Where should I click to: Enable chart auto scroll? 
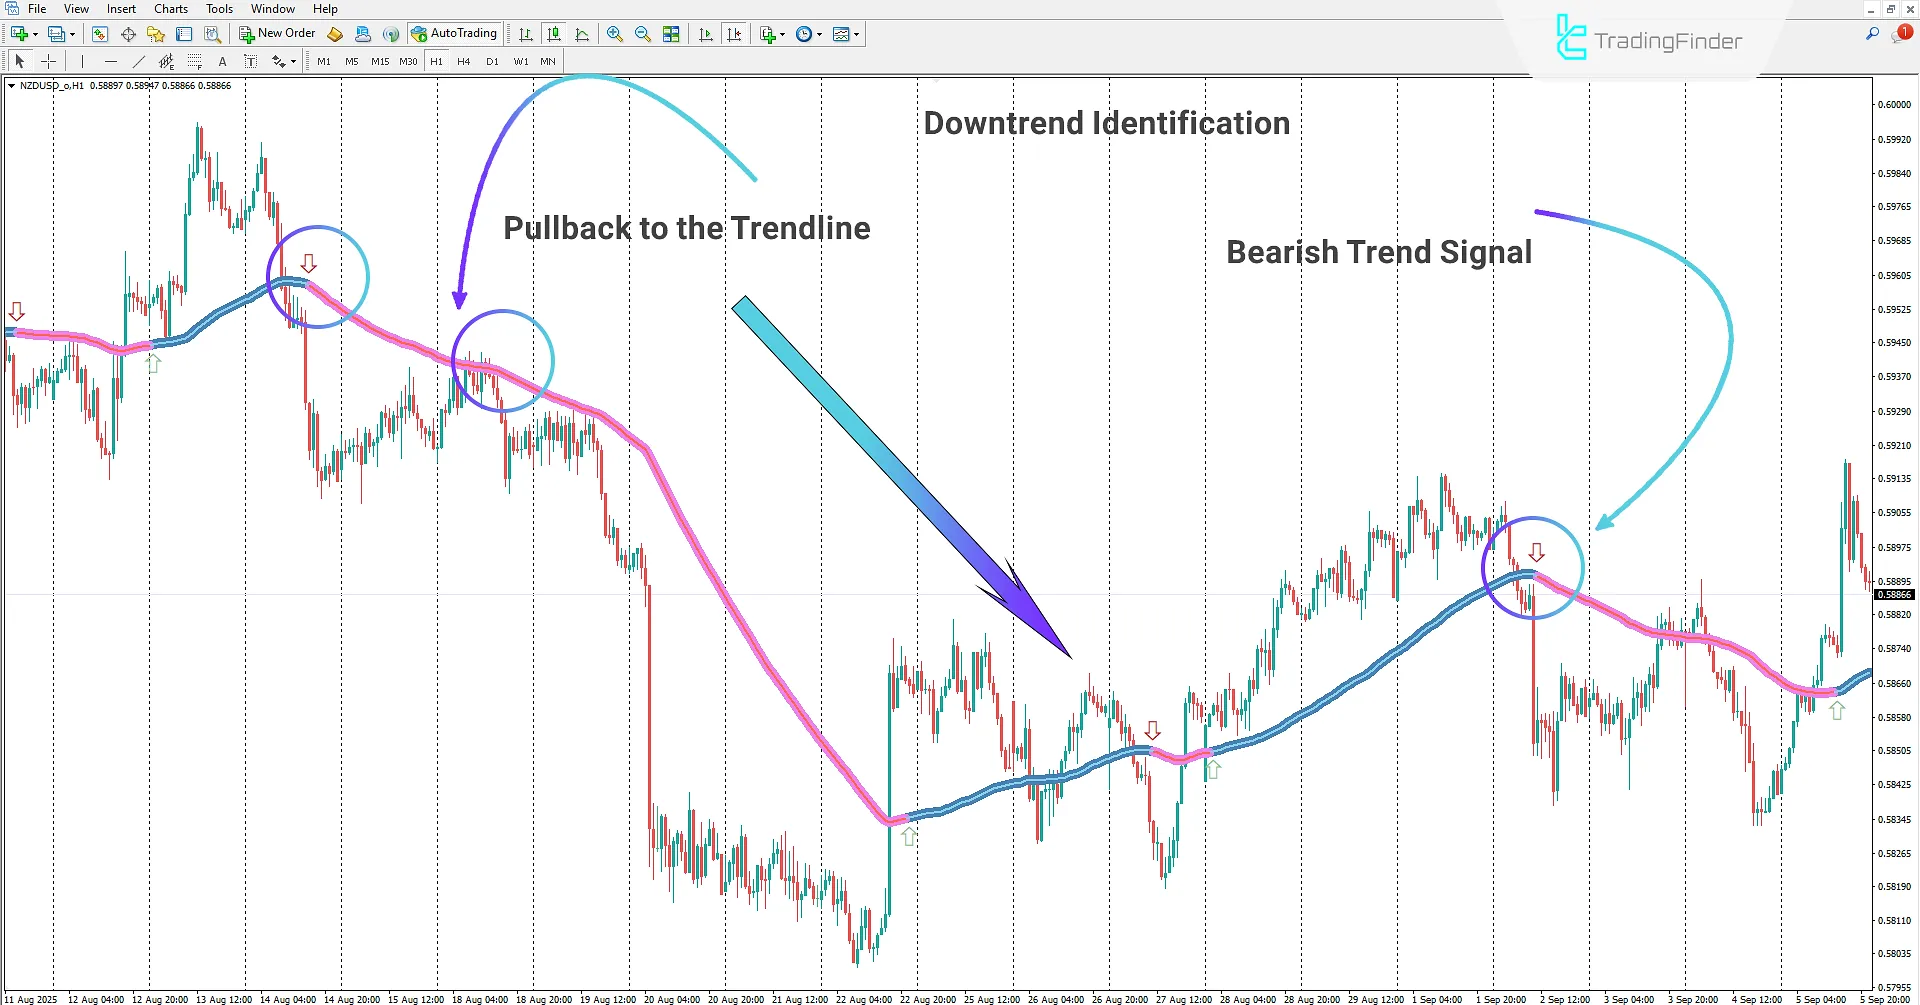pos(705,33)
